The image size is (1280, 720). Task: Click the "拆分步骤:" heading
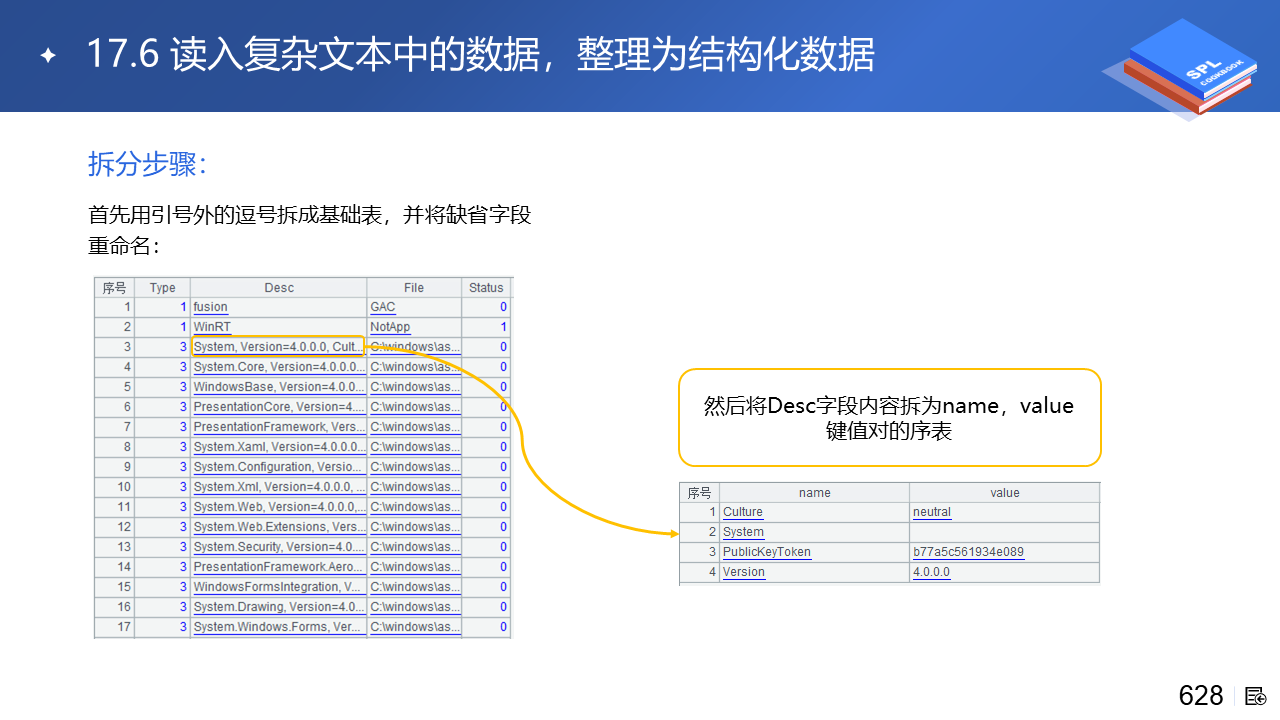coord(147,165)
